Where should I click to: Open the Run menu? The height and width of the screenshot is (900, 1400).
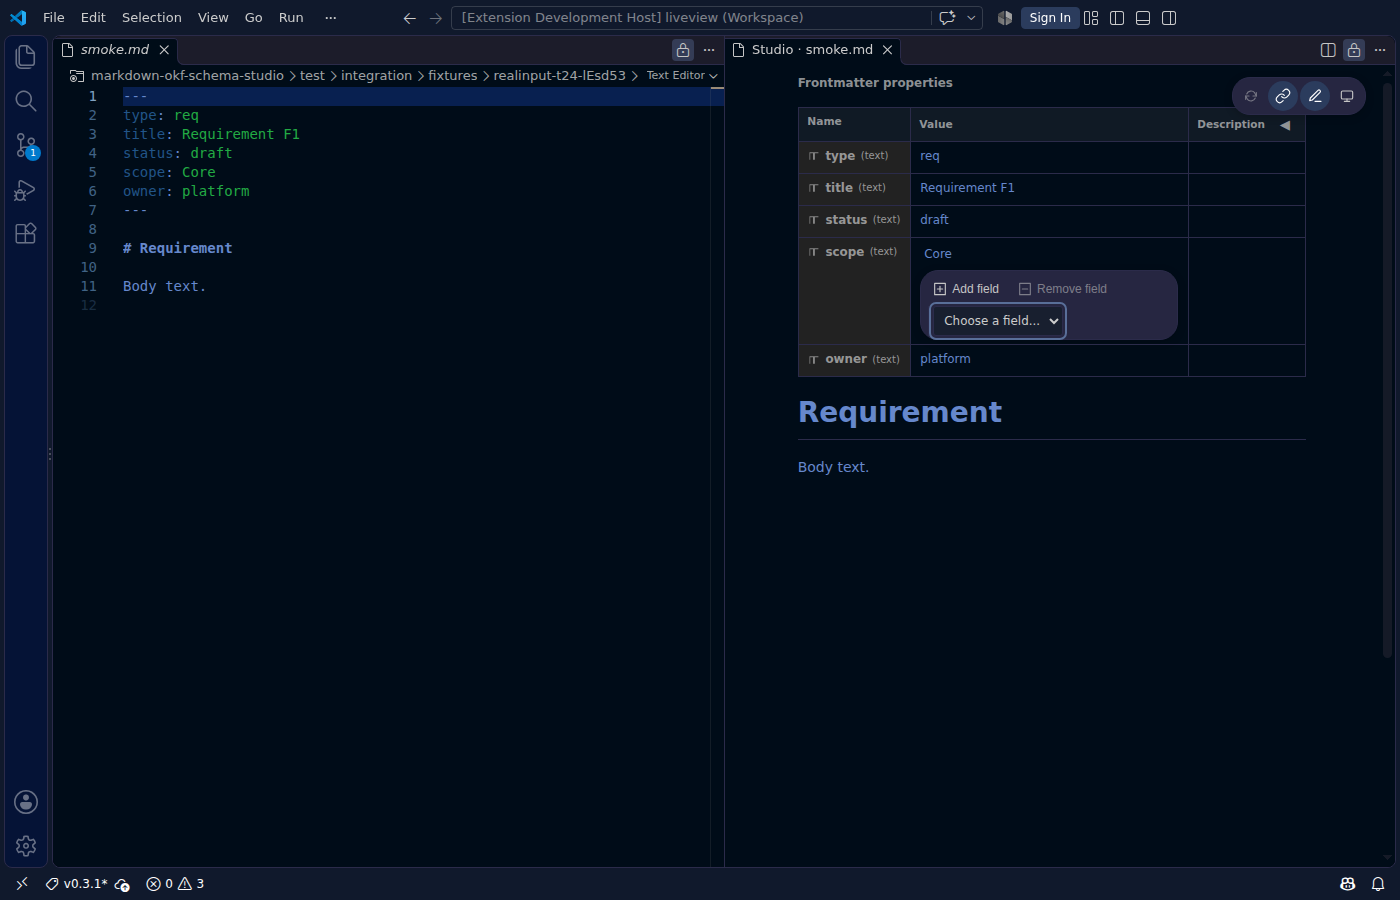[291, 18]
